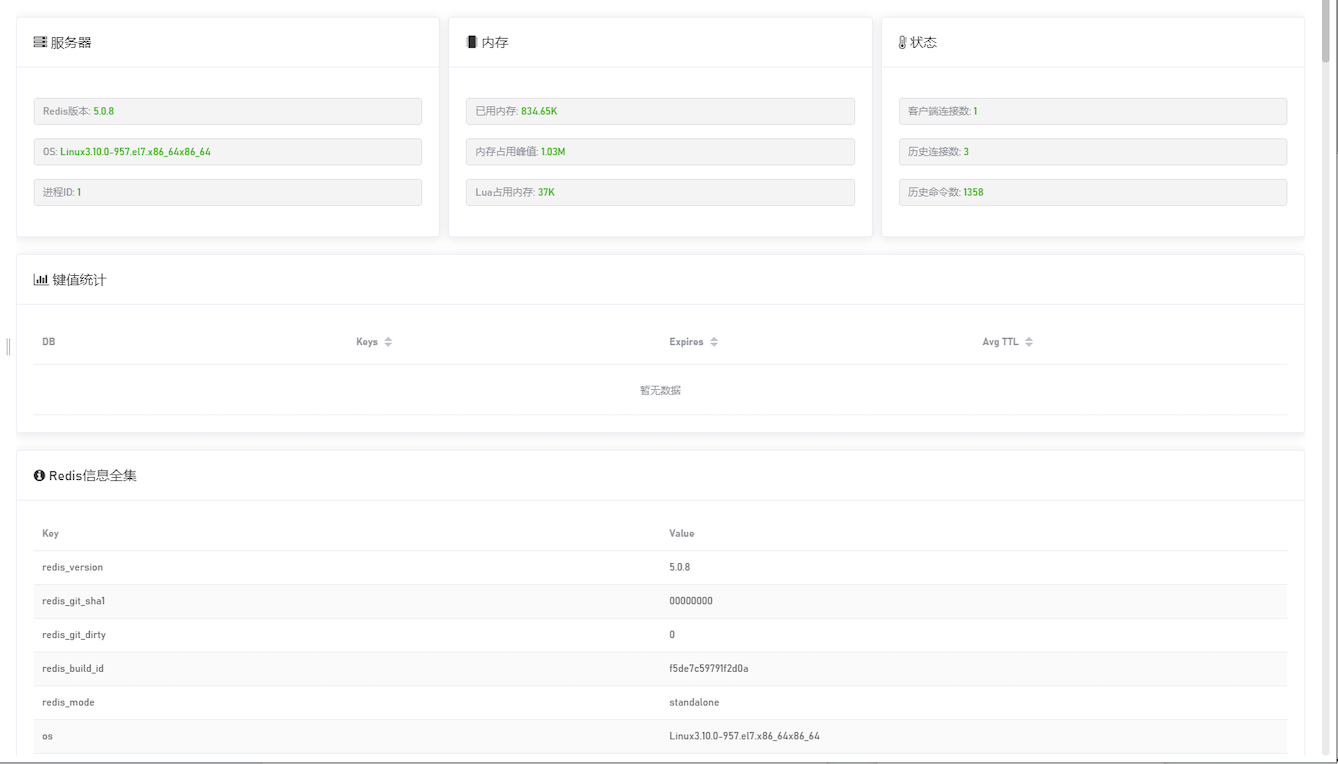The width and height of the screenshot is (1338, 764).
Task: Click the Key column header in info table
Action: point(50,534)
